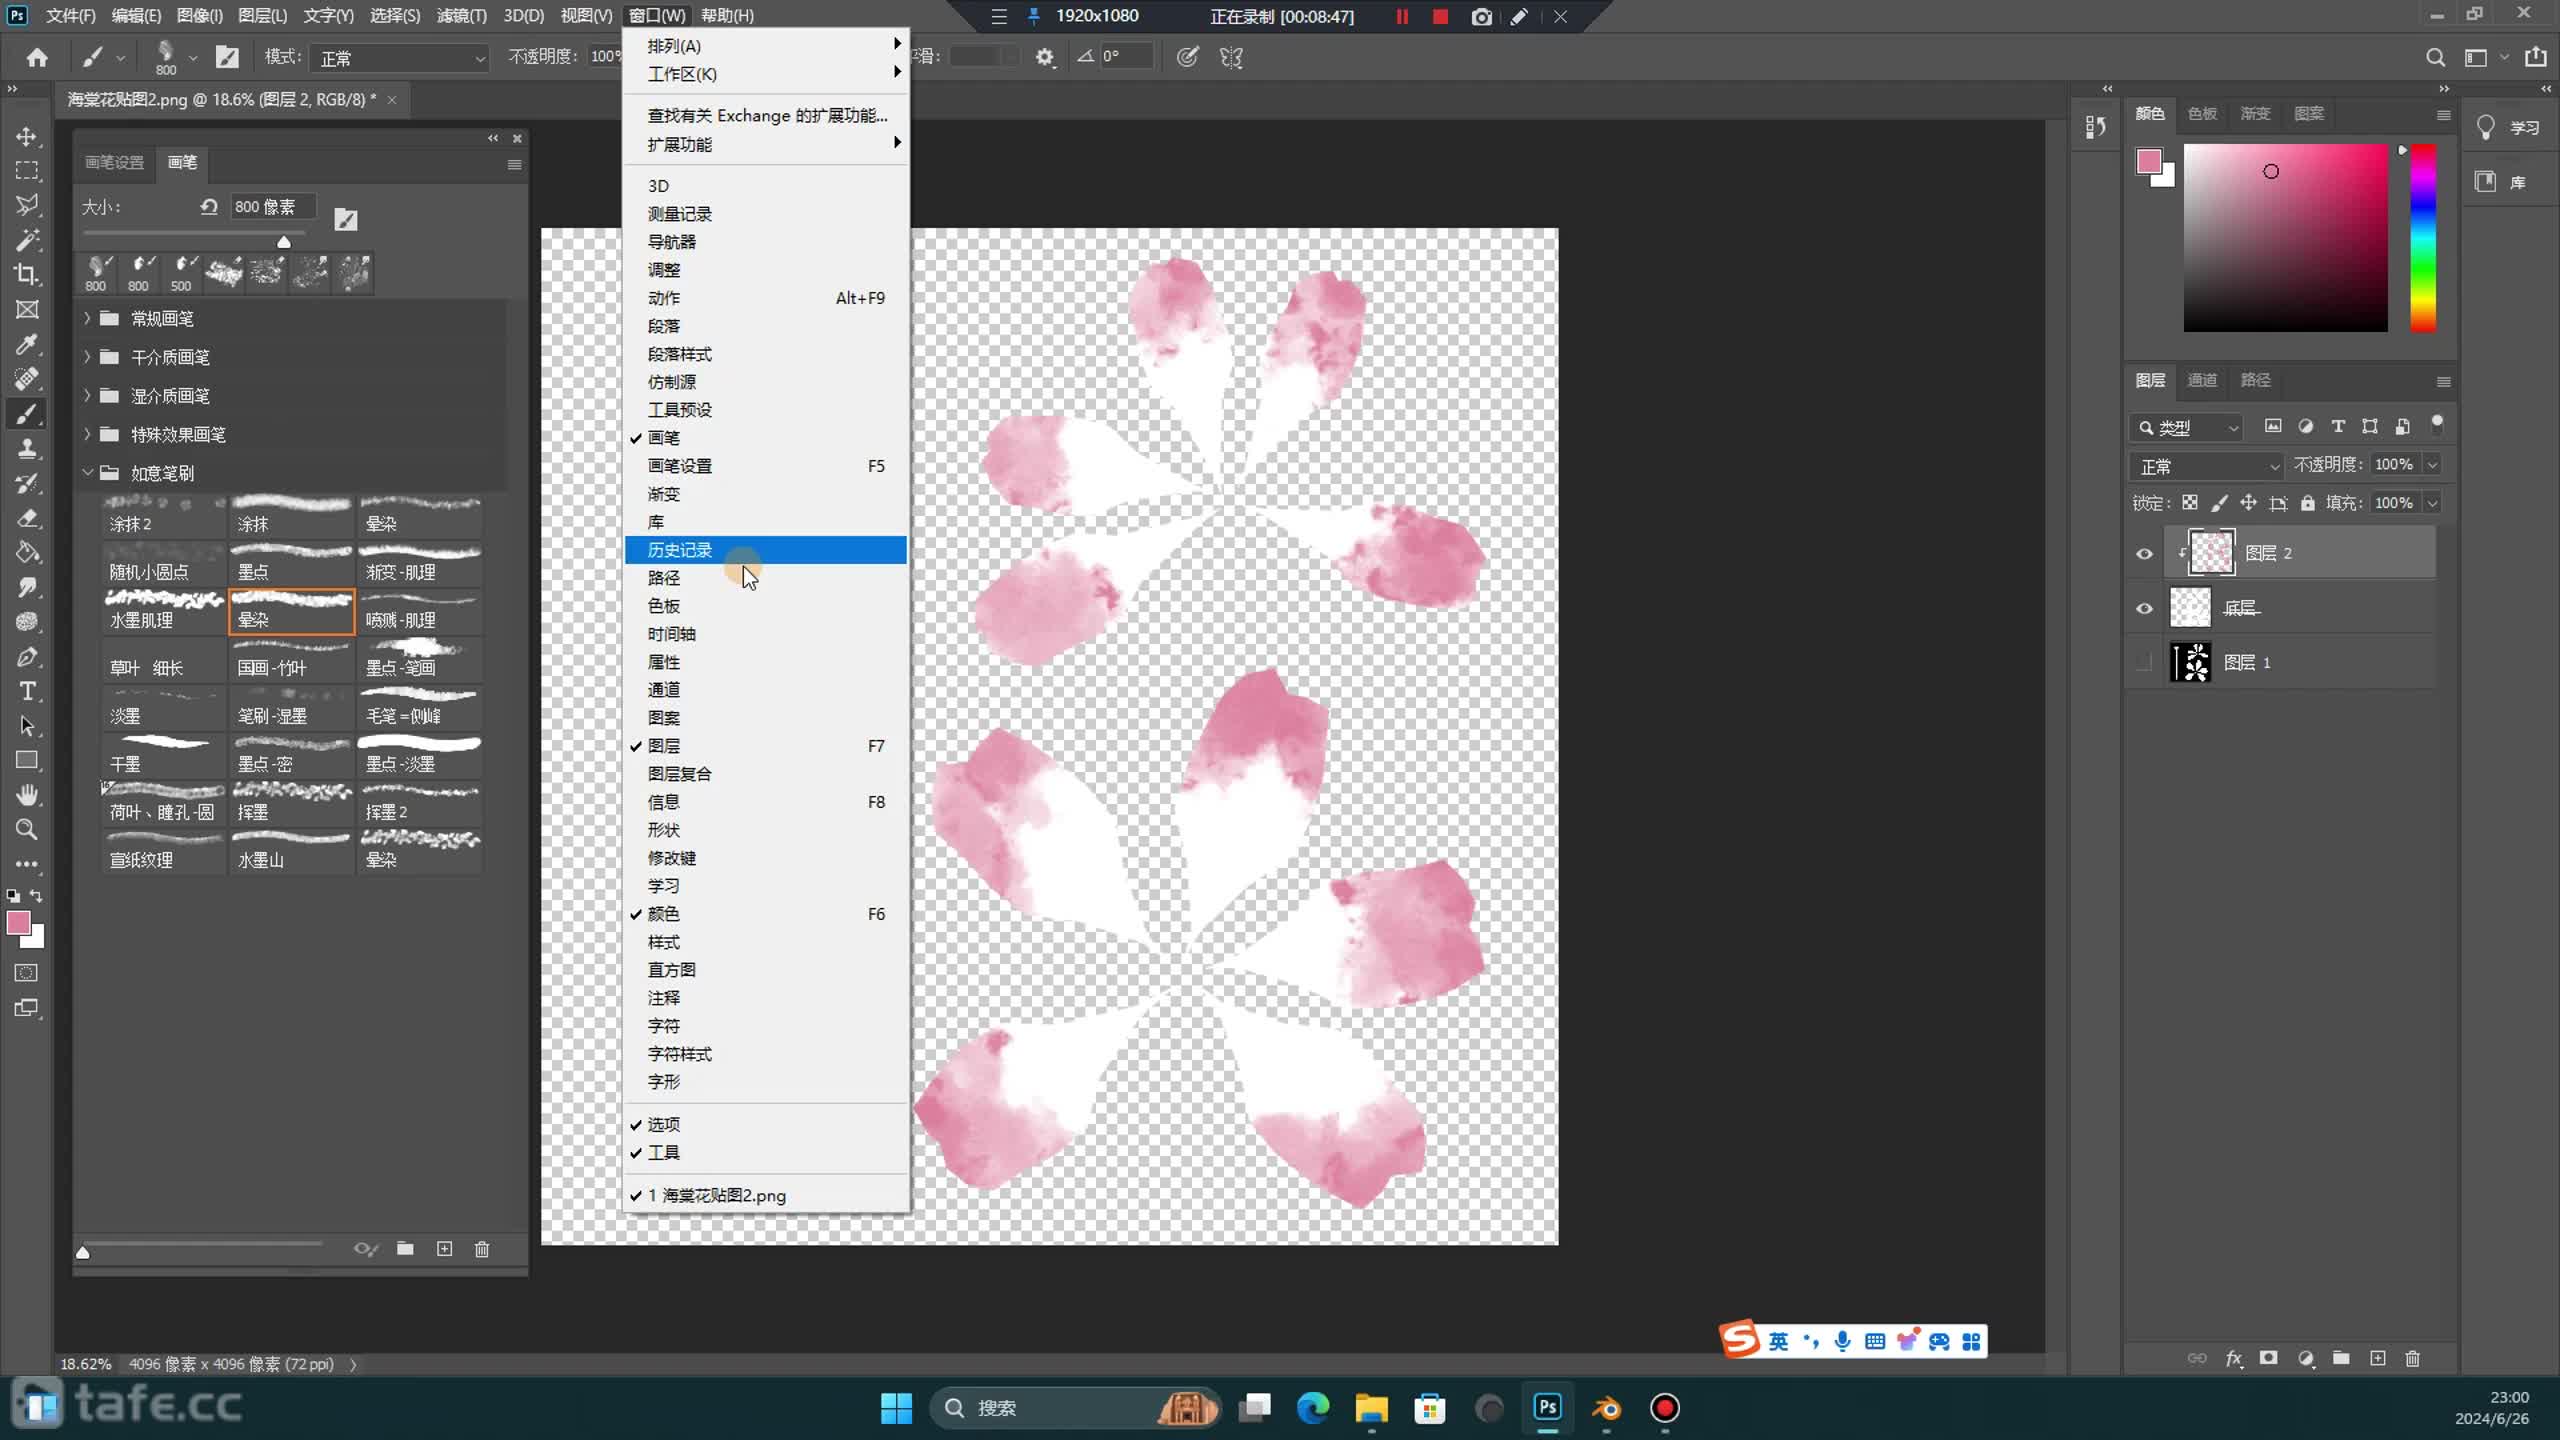The width and height of the screenshot is (2560, 1440).
Task: Expand the 常规画笔 brush folder
Action: (x=87, y=318)
